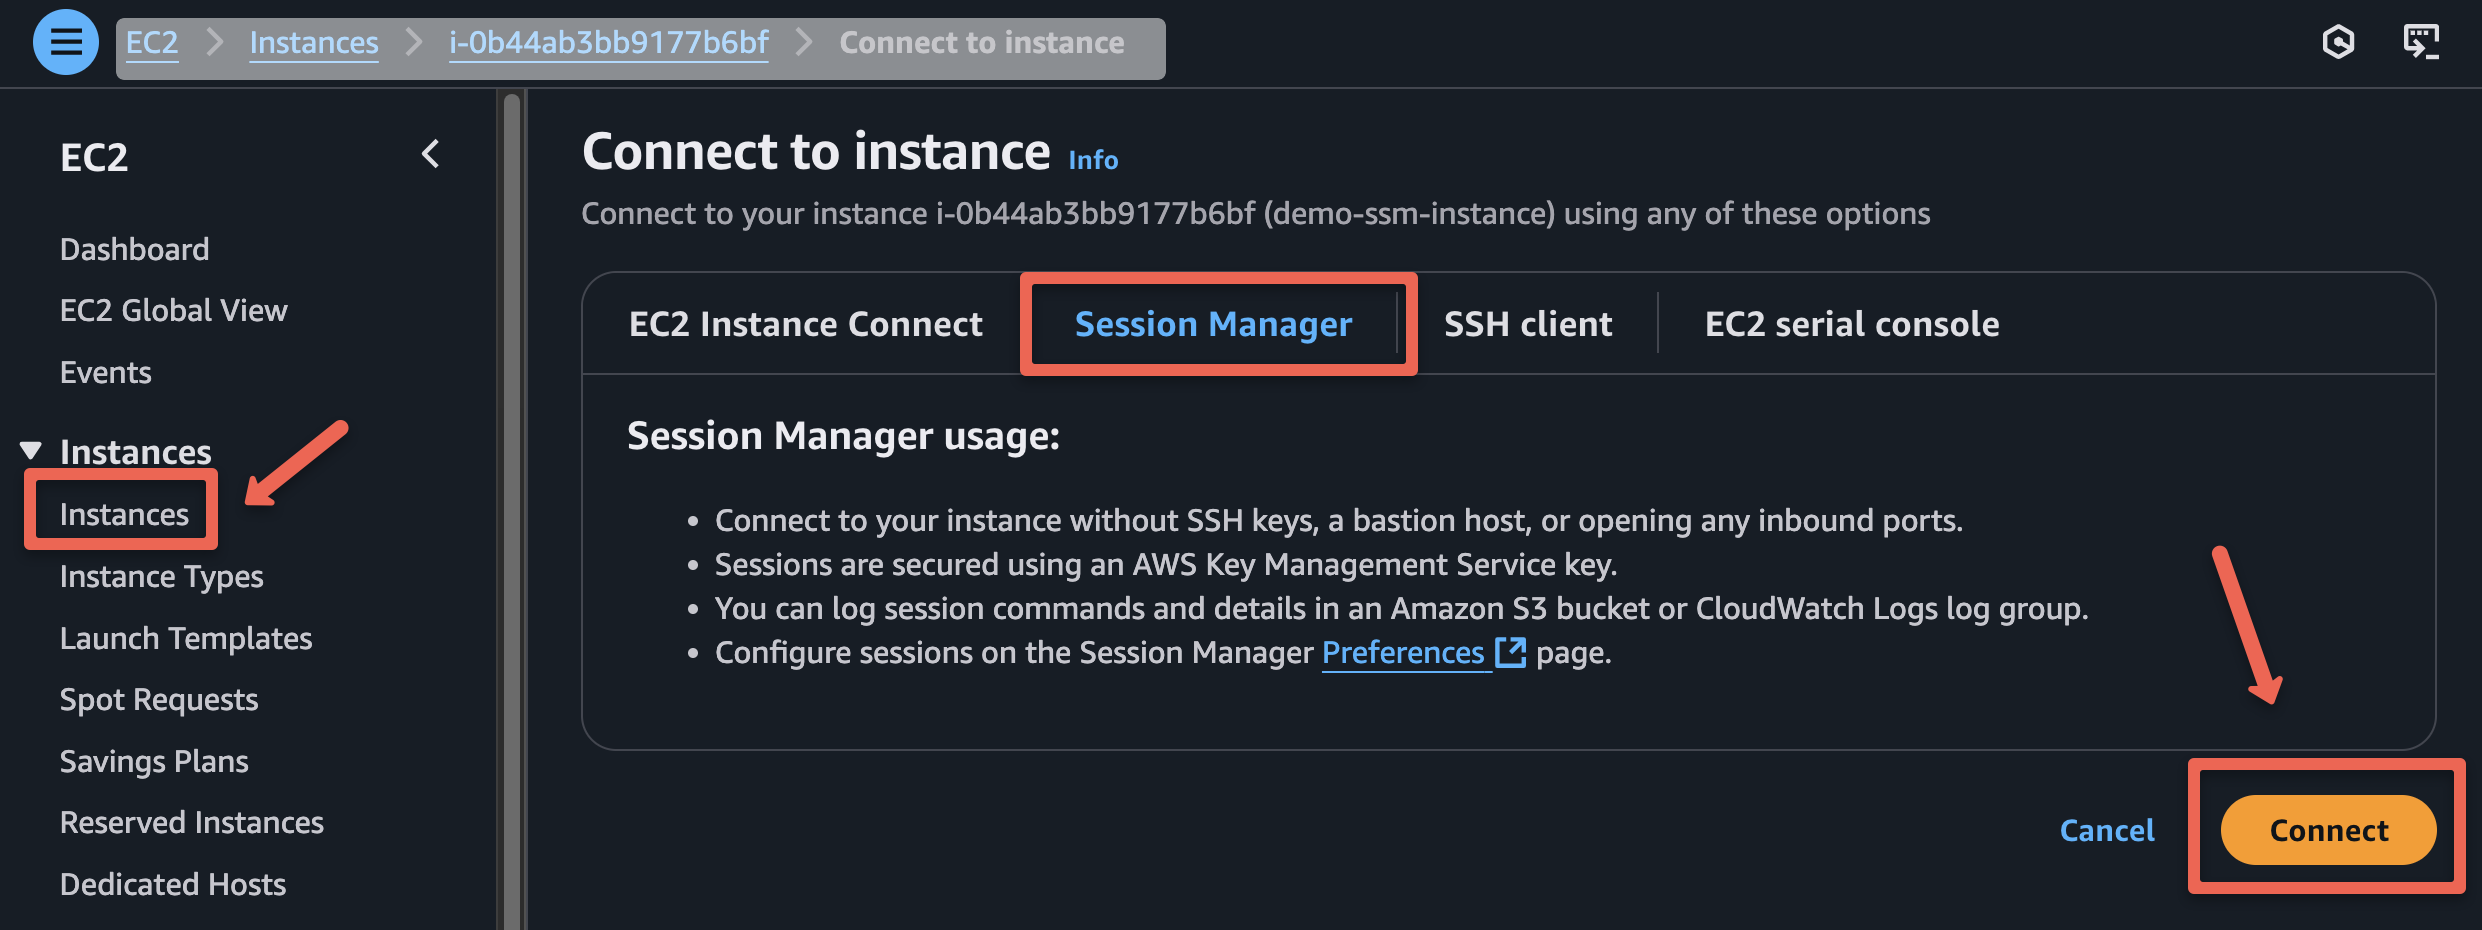2482x930 pixels.
Task: Open the hamburger navigation menu
Action: 64,43
